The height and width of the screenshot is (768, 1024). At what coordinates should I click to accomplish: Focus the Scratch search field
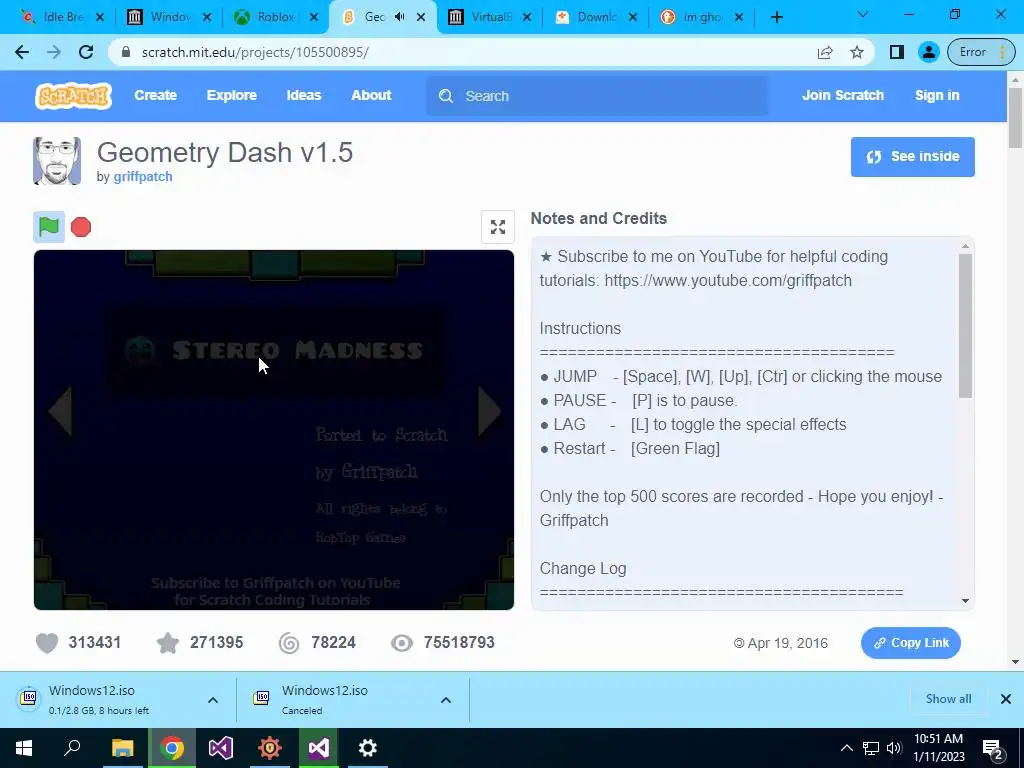click(597, 96)
